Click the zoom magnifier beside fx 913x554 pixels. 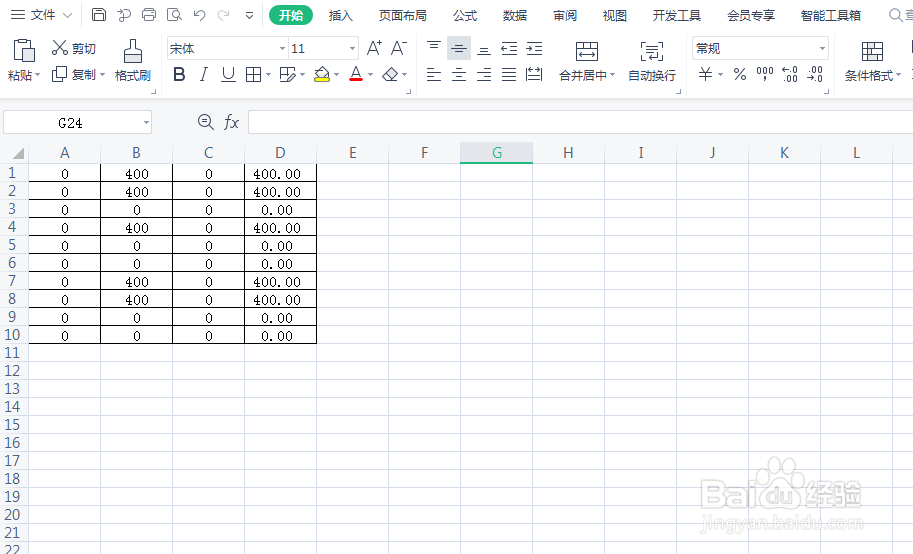205,122
